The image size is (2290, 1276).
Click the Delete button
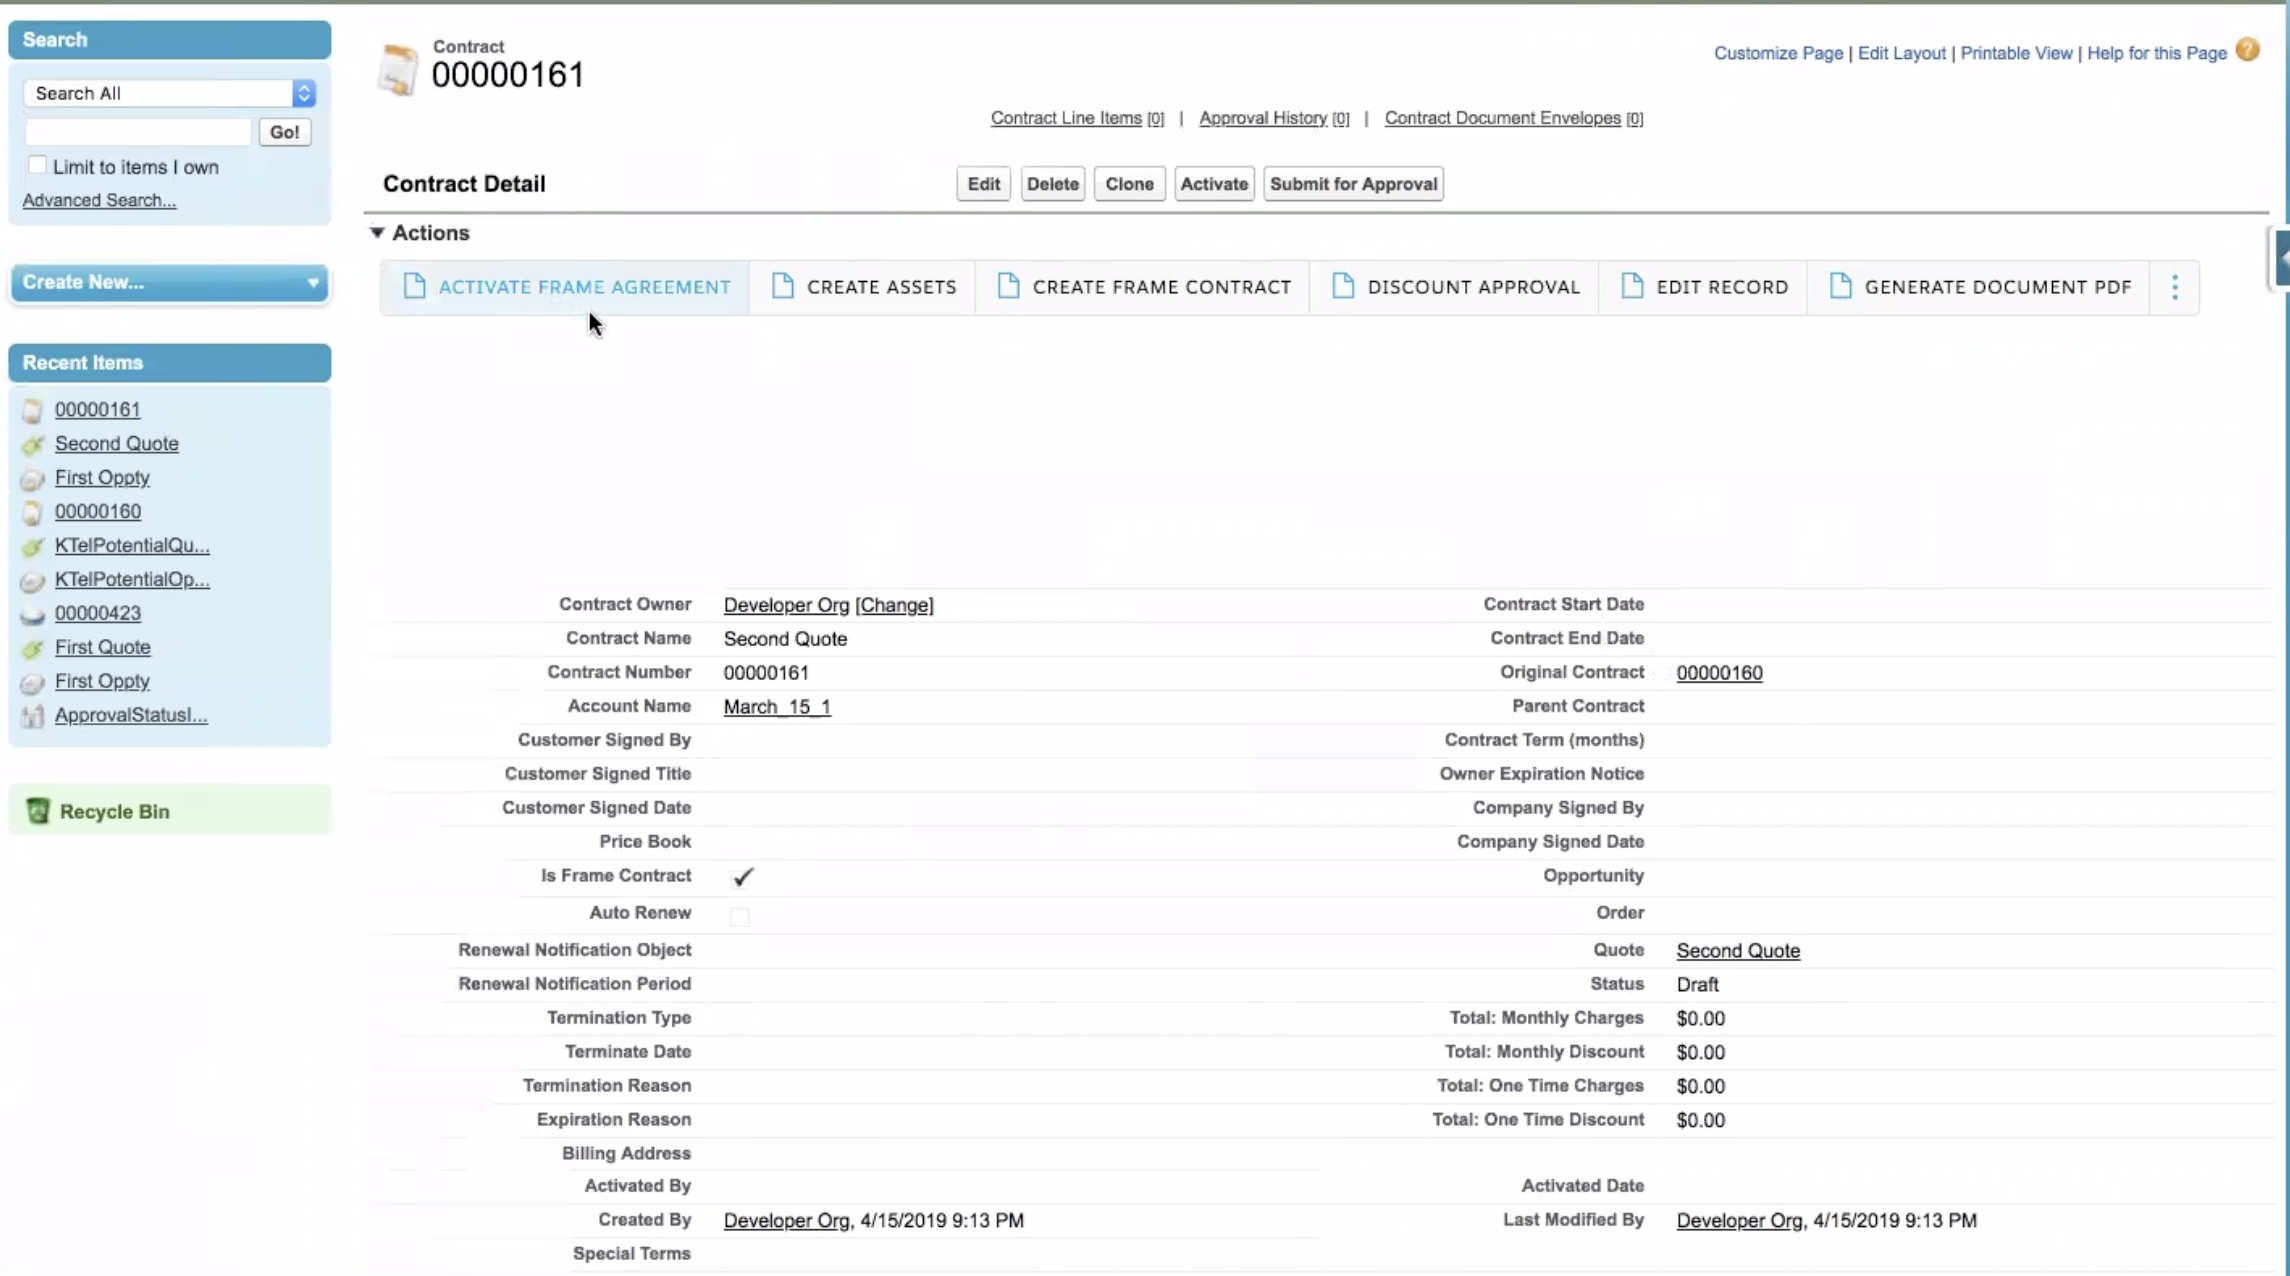(x=1052, y=184)
